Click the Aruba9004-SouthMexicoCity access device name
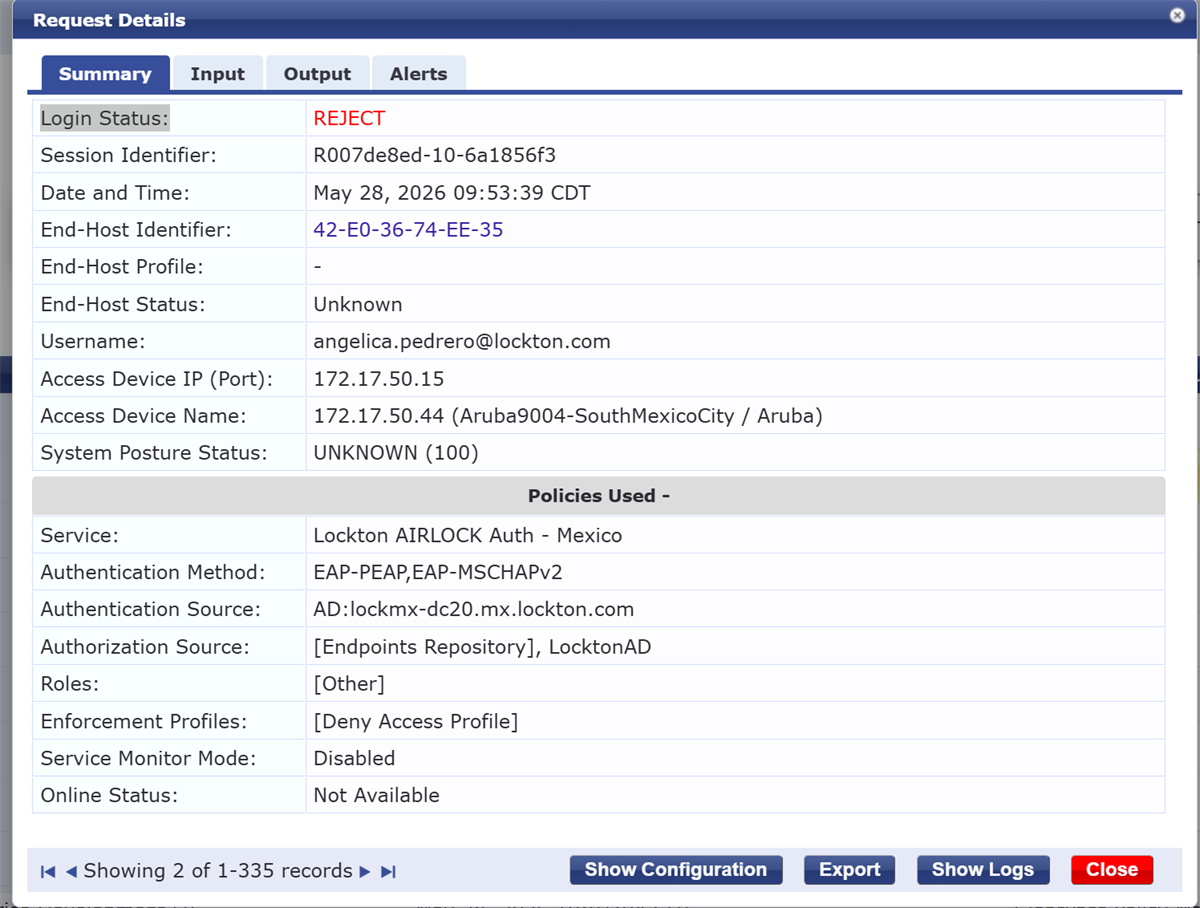The height and width of the screenshot is (908, 1200). pos(568,416)
